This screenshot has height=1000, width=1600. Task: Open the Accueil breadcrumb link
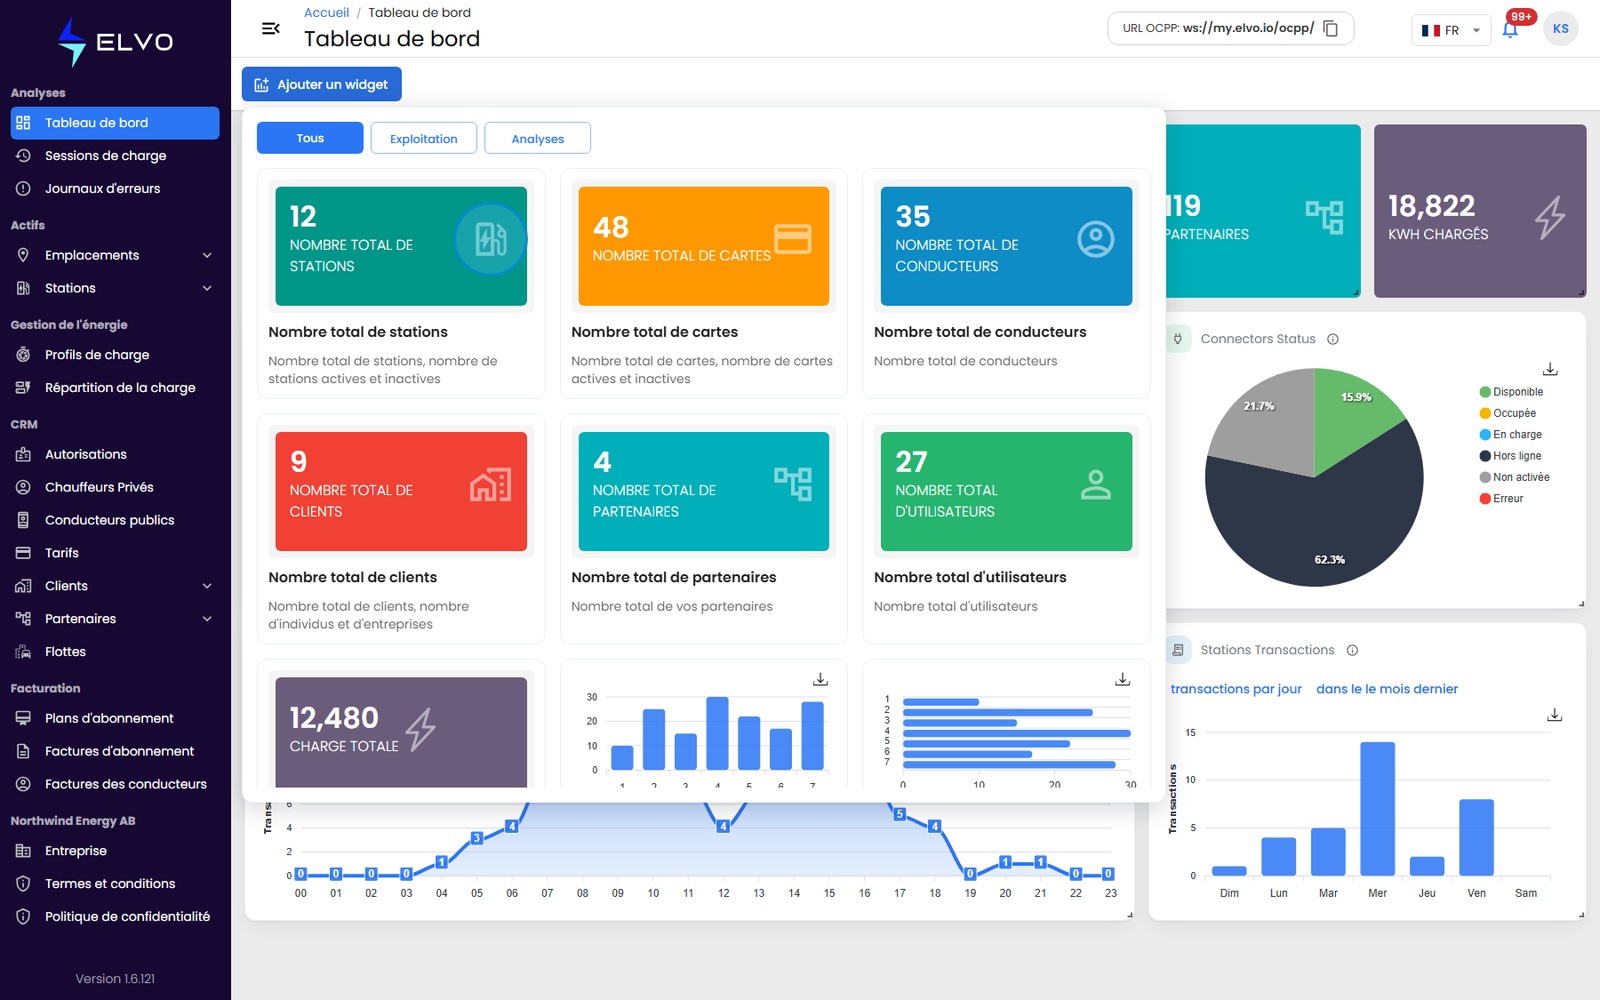click(326, 12)
